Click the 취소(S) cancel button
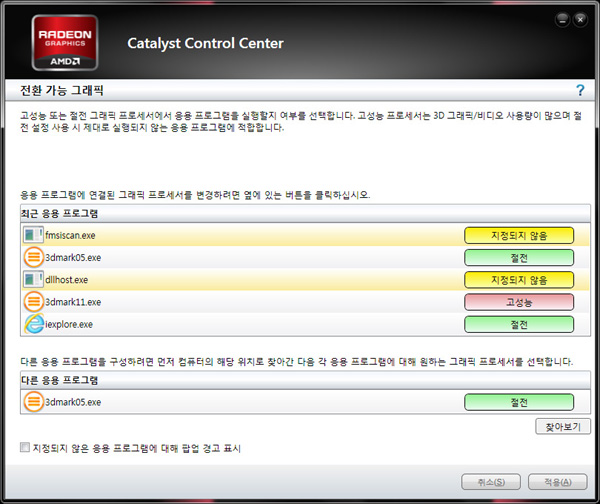600x504 pixels. pyautogui.click(x=491, y=482)
